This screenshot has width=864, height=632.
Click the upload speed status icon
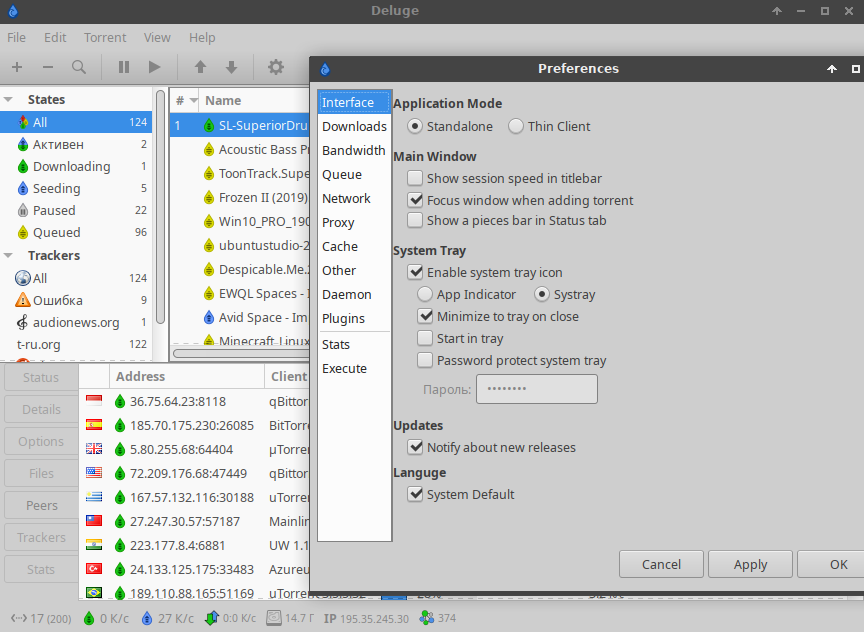pyautogui.click(x=147, y=618)
